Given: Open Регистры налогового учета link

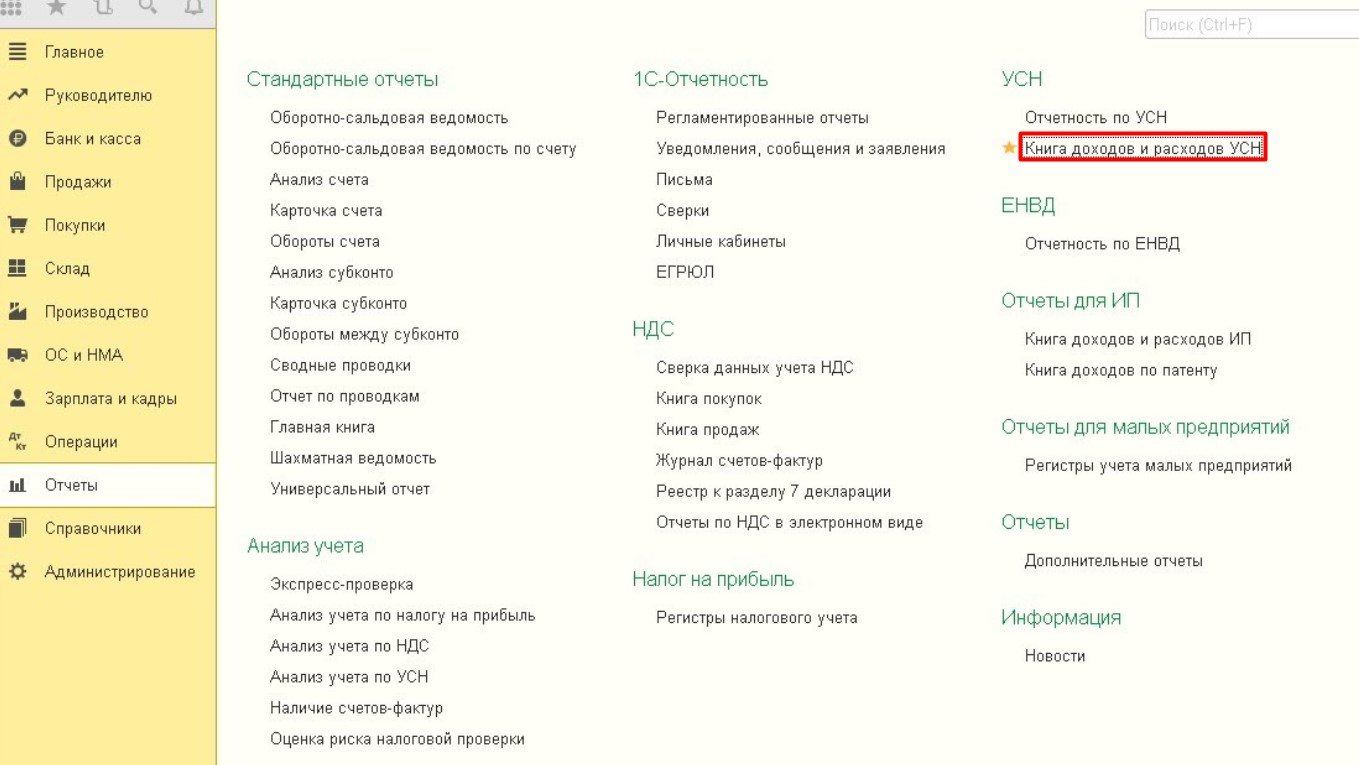Looking at the screenshot, I should point(756,618).
